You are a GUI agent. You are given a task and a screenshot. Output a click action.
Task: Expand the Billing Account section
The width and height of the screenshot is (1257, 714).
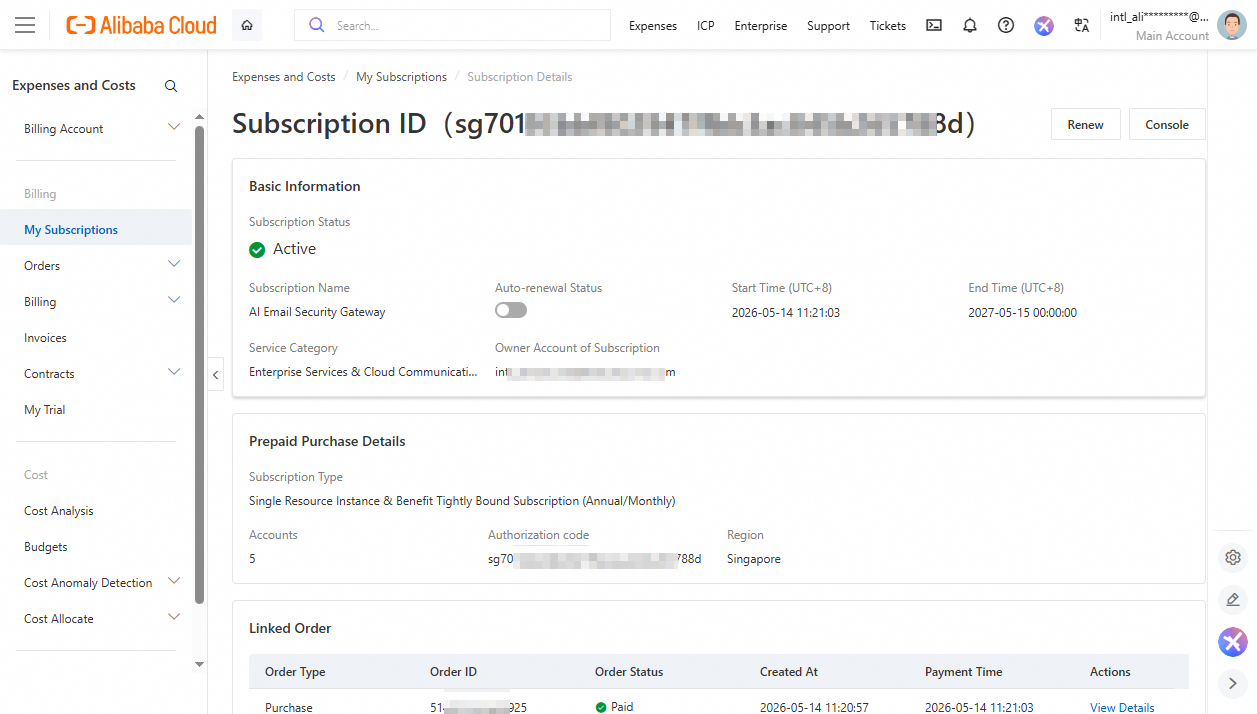click(x=174, y=127)
